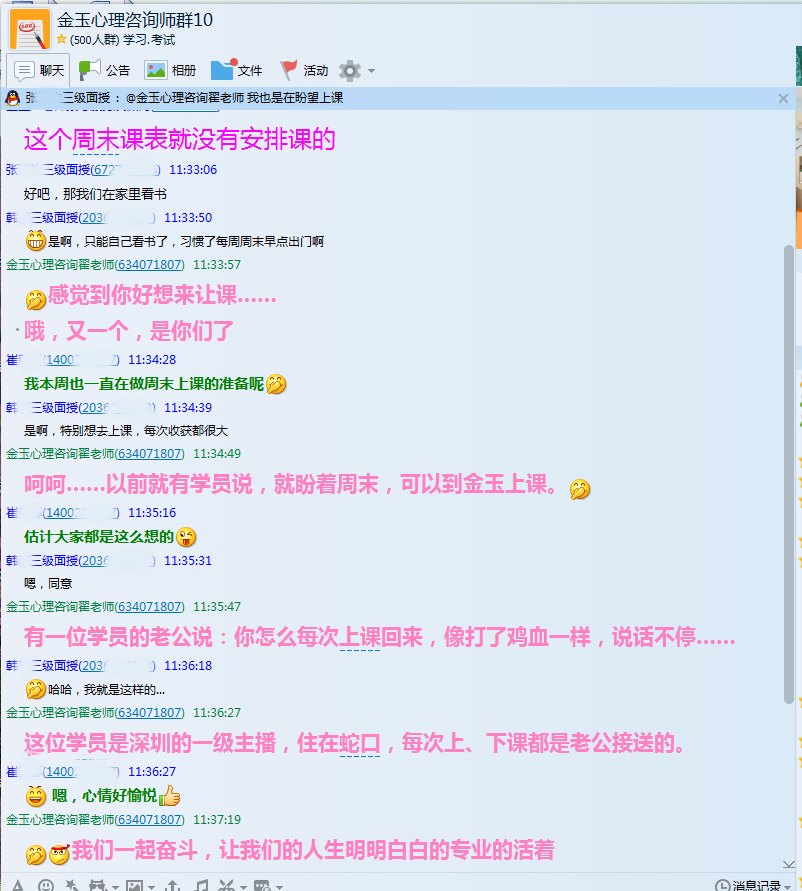Open the font style tool

coord(17,886)
